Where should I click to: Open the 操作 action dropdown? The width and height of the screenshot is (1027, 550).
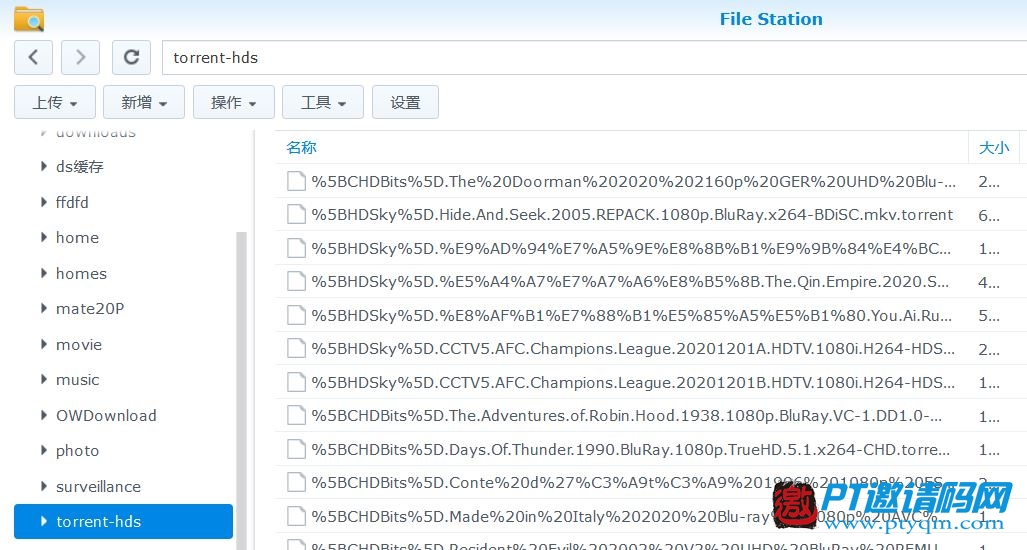coord(234,102)
